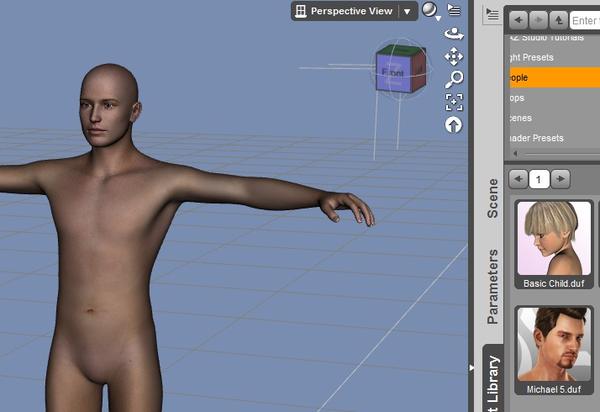
Task: Switch to the Content Library tab
Action: click(x=493, y=379)
